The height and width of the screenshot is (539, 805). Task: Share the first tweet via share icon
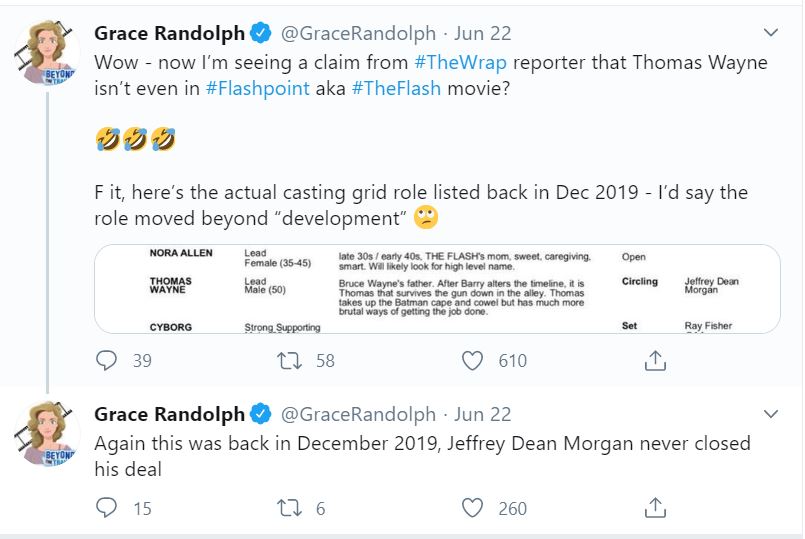pos(655,360)
